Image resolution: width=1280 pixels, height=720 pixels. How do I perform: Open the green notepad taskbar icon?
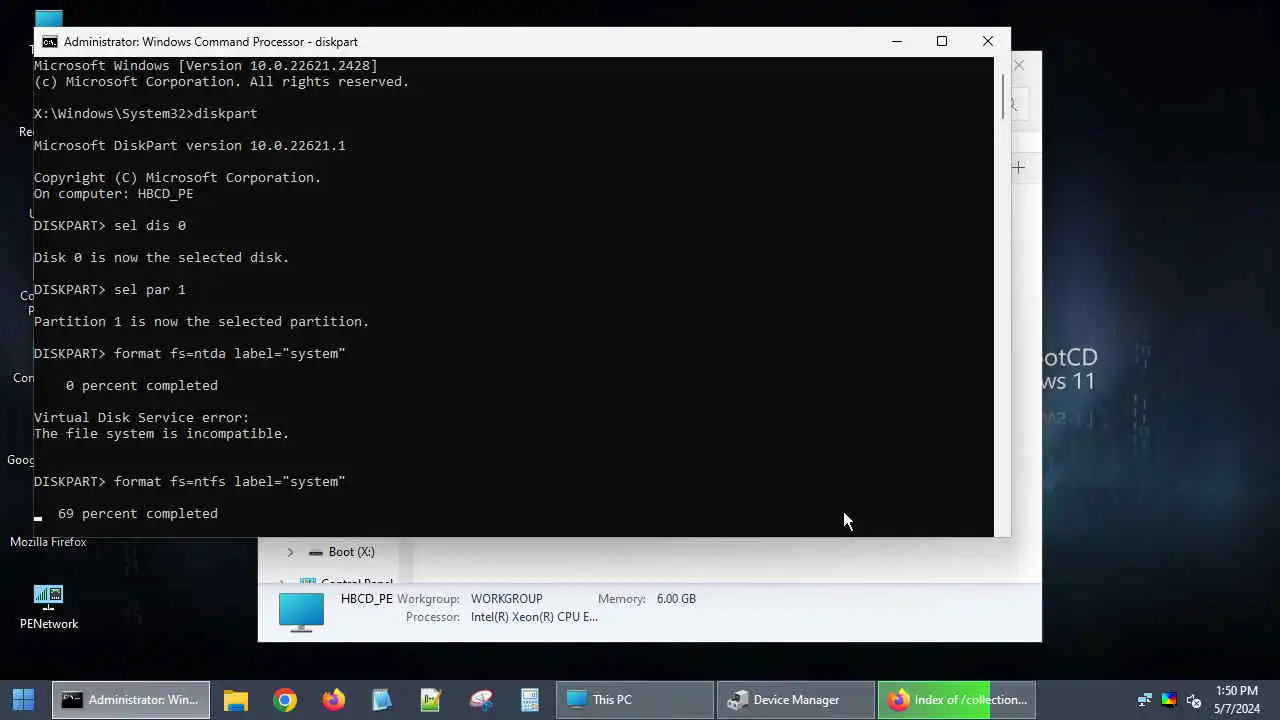click(x=431, y=699)
